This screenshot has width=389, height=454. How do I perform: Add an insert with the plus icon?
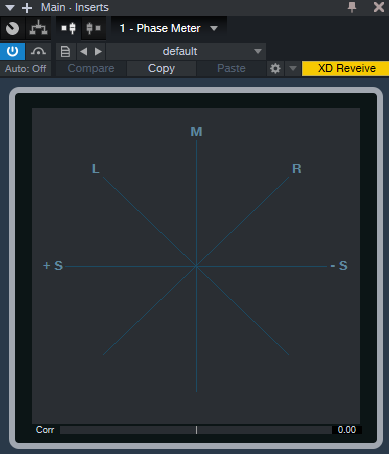[x=27, y=8]
